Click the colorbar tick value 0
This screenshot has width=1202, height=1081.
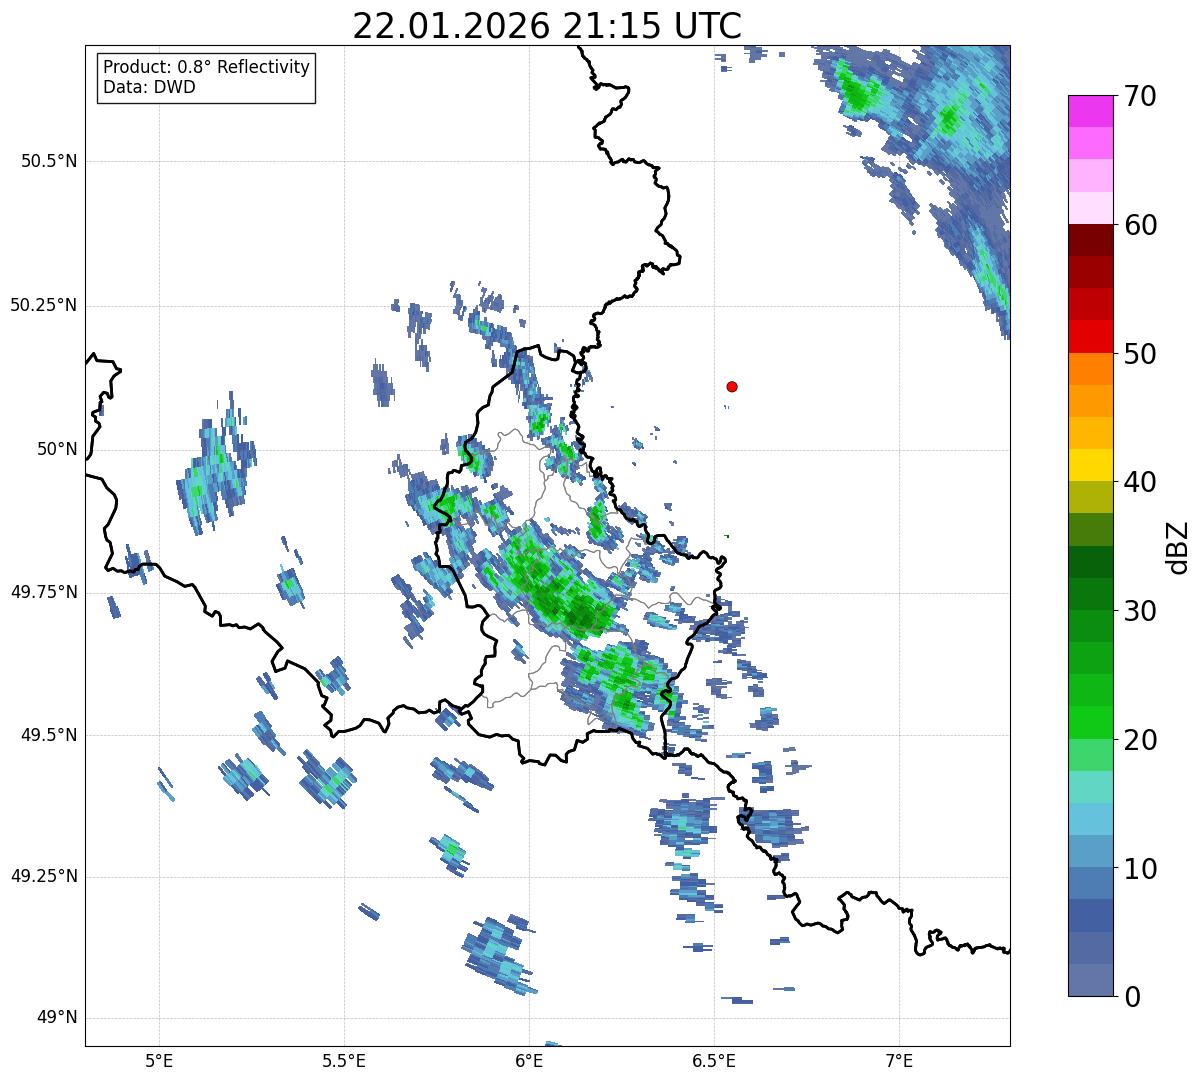click(1132, 997)
